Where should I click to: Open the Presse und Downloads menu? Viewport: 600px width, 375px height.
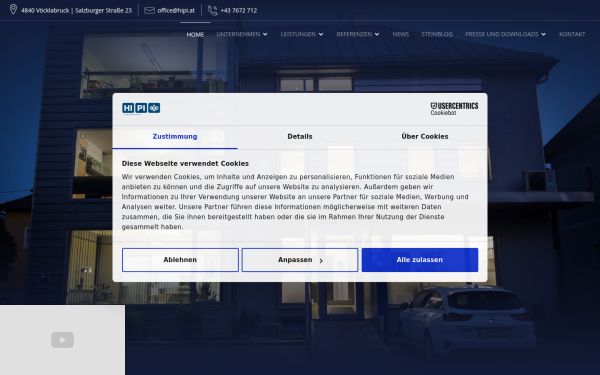(x=501, y=34)
